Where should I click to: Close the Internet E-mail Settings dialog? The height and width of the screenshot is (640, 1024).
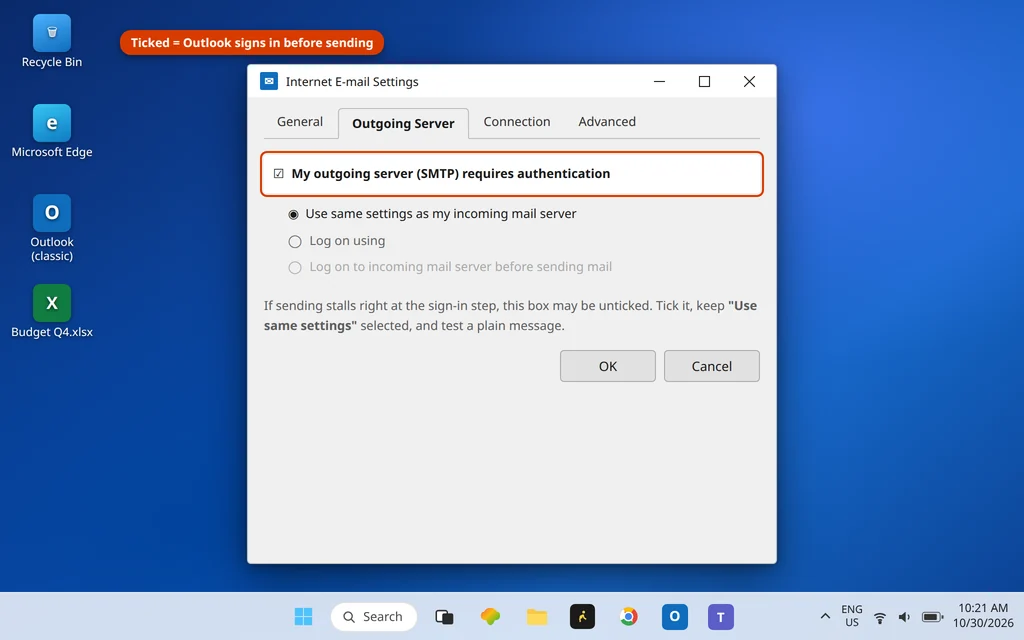pyautogui.click(x=749, y=81)
